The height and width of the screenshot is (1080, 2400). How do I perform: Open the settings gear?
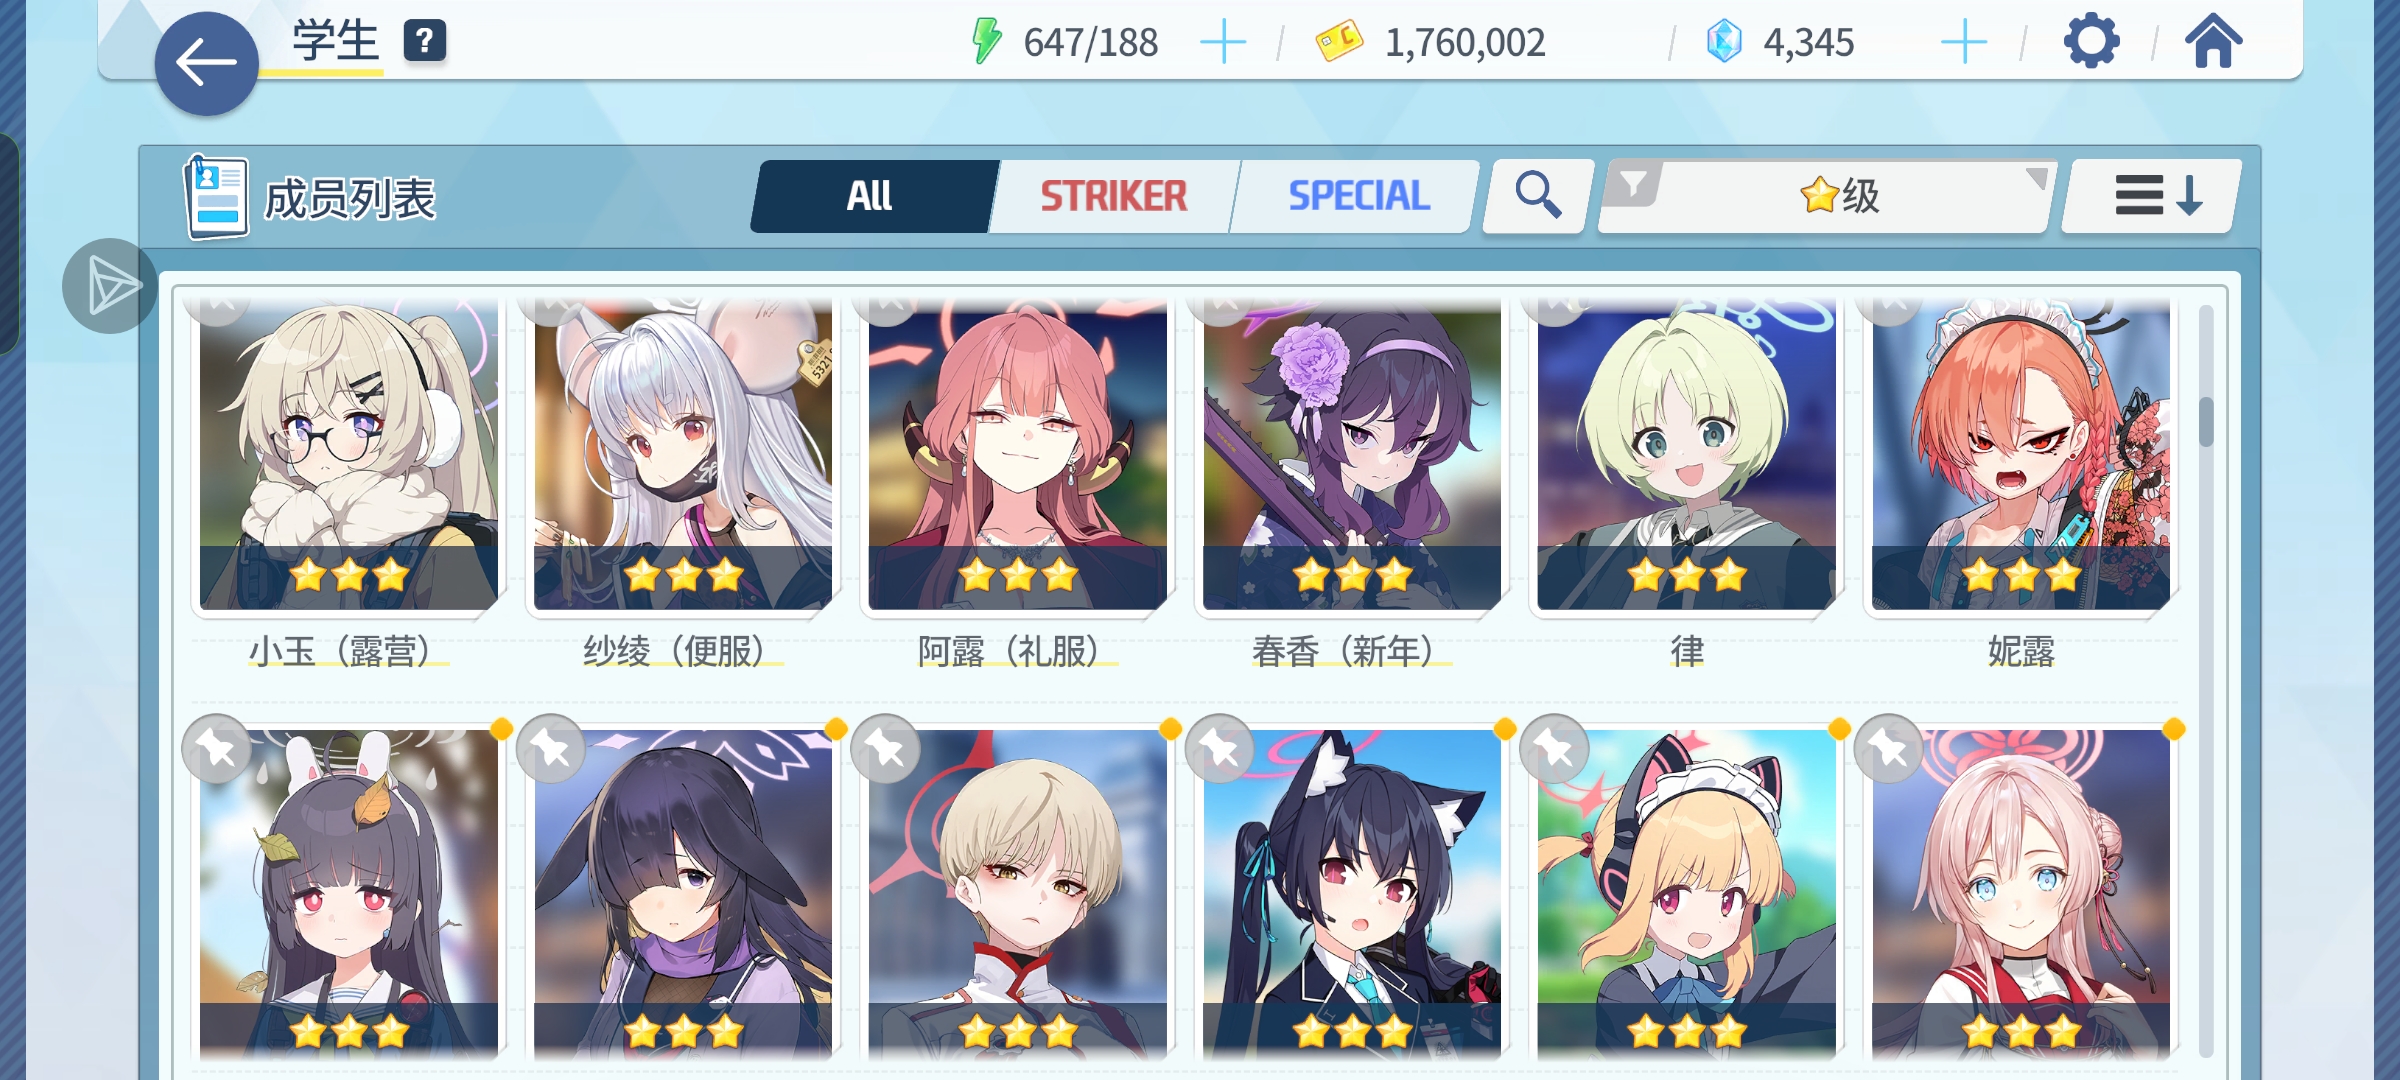[x=2091, y=42]
